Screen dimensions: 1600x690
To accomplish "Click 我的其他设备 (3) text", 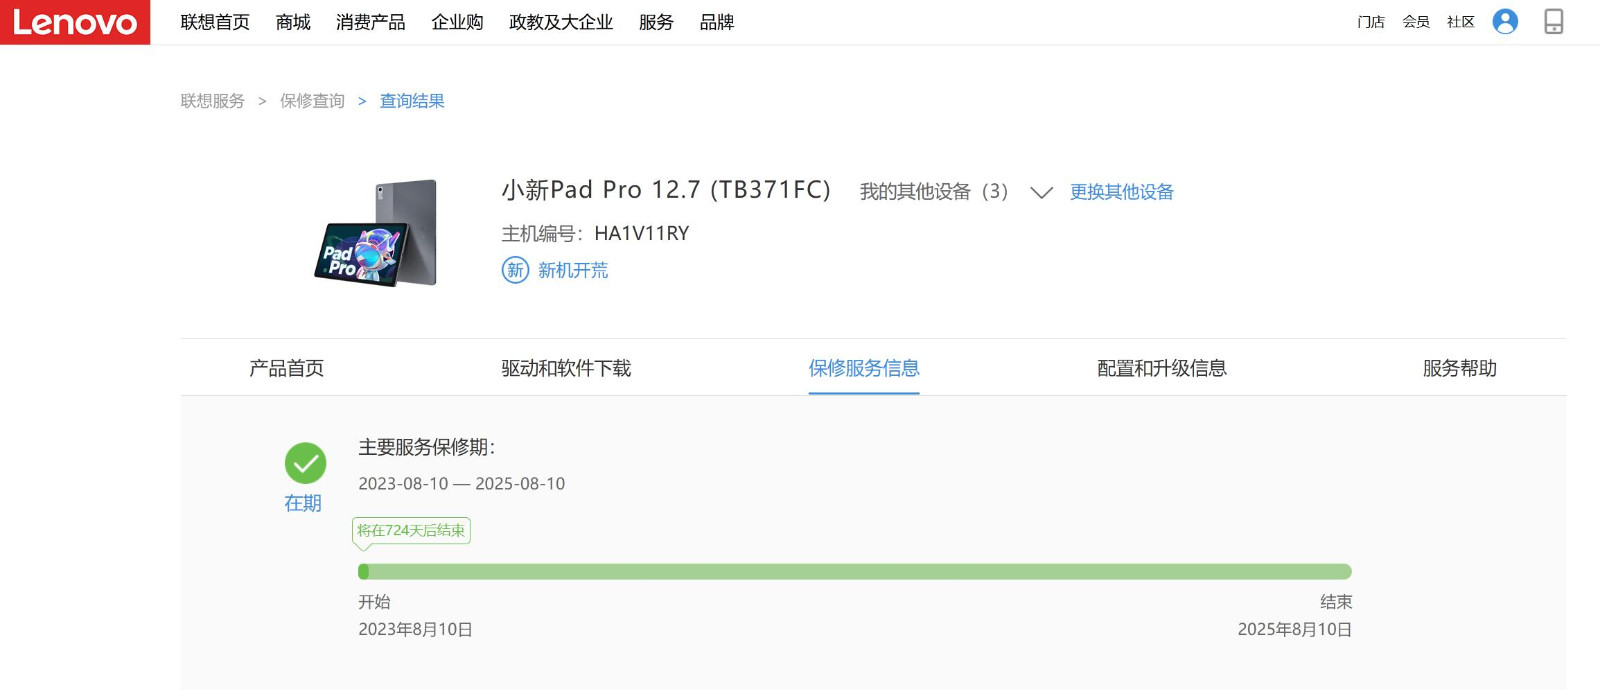I will pyautogui.click(x=934, y=192).
